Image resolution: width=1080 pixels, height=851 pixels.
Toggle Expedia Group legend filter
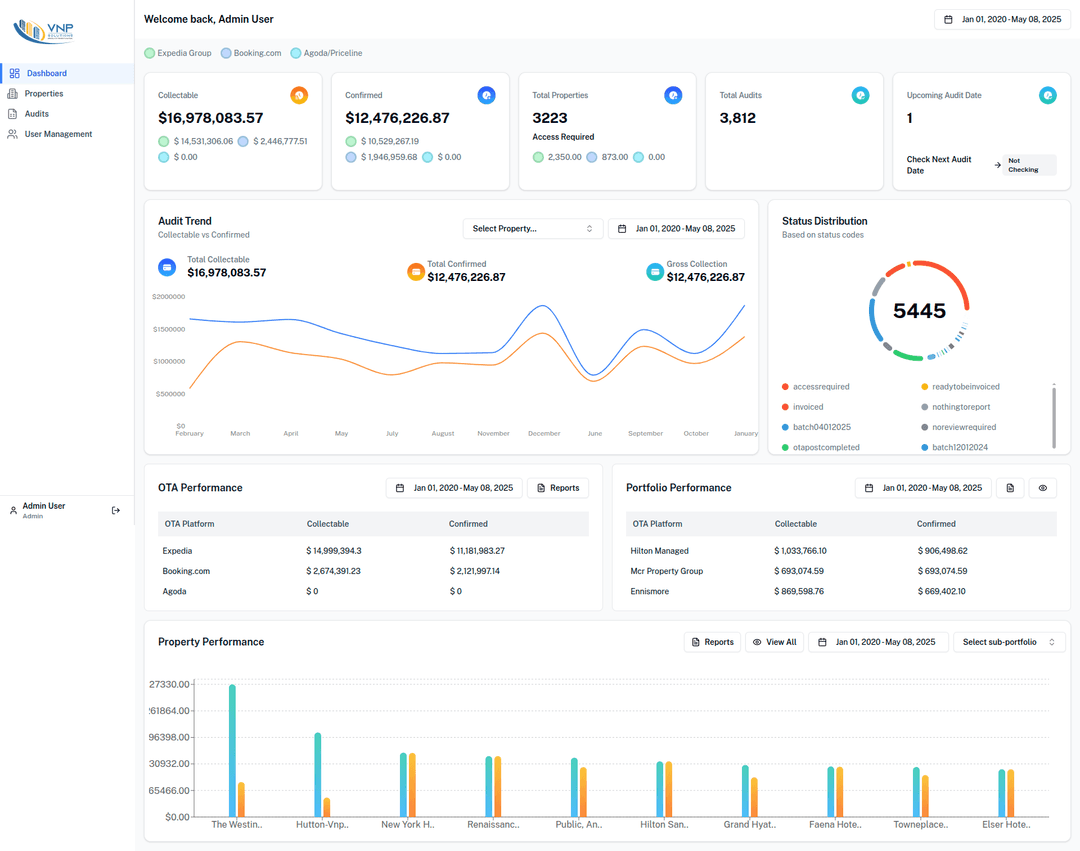178,53
